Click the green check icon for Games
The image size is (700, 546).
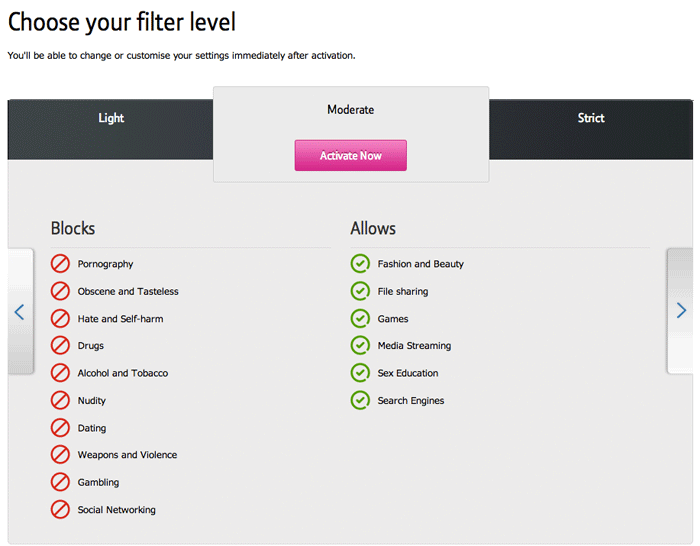point(360,319)
